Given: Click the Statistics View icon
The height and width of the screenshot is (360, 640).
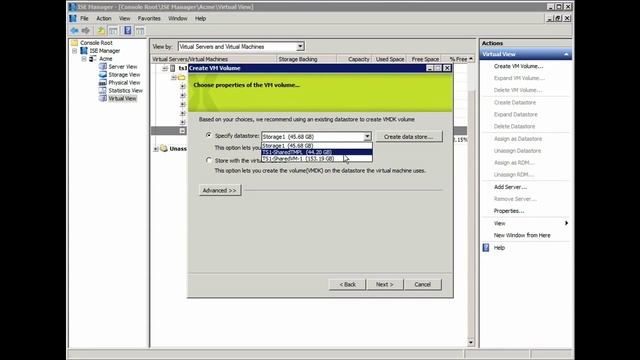Looking at the screenshot, I should [x=102, y=91].
